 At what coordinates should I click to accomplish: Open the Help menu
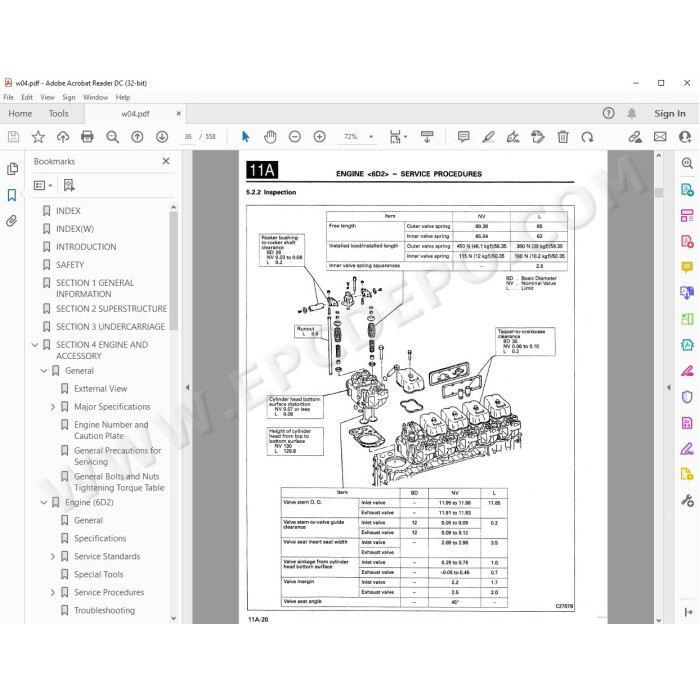[123, 97]
